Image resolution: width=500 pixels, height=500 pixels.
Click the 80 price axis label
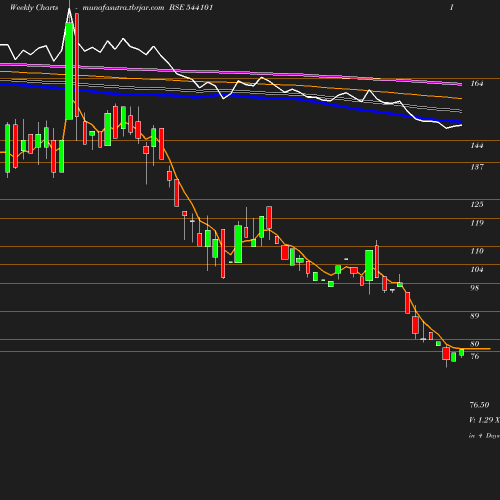coord(475,344)
